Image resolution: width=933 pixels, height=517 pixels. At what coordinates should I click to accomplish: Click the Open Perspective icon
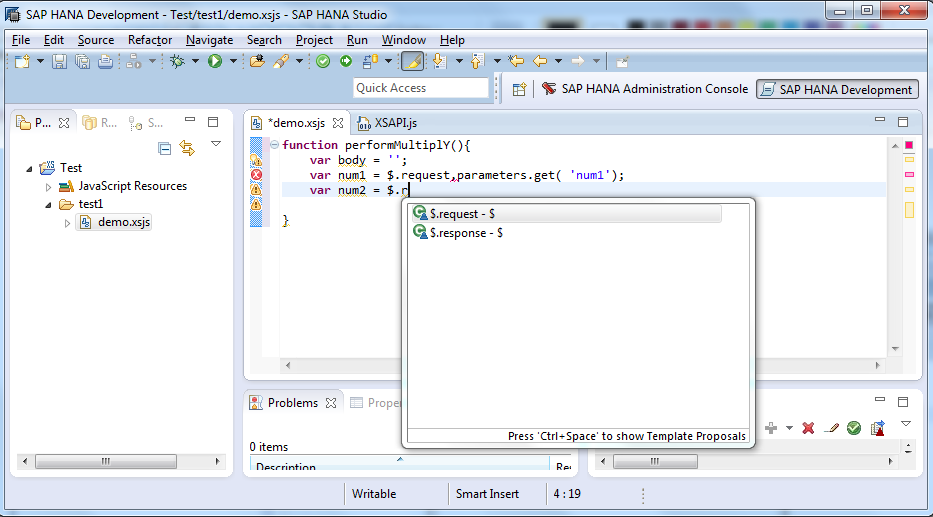tap(519, 89)
